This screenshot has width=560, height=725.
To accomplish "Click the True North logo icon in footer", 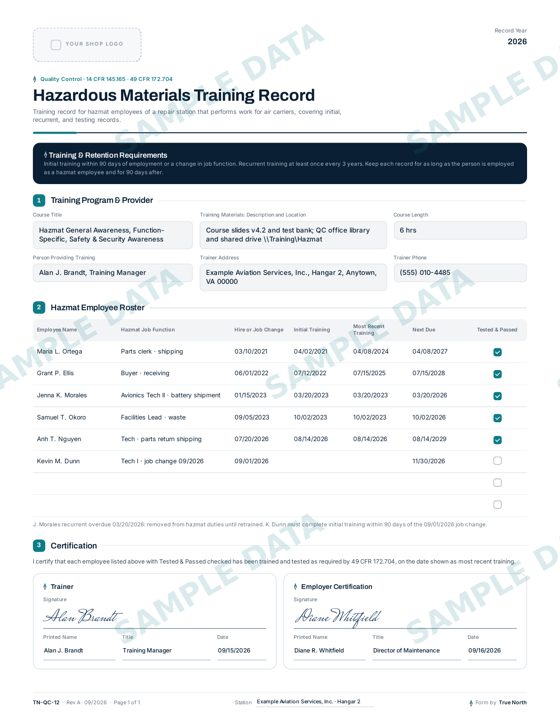I will point(471,702).
